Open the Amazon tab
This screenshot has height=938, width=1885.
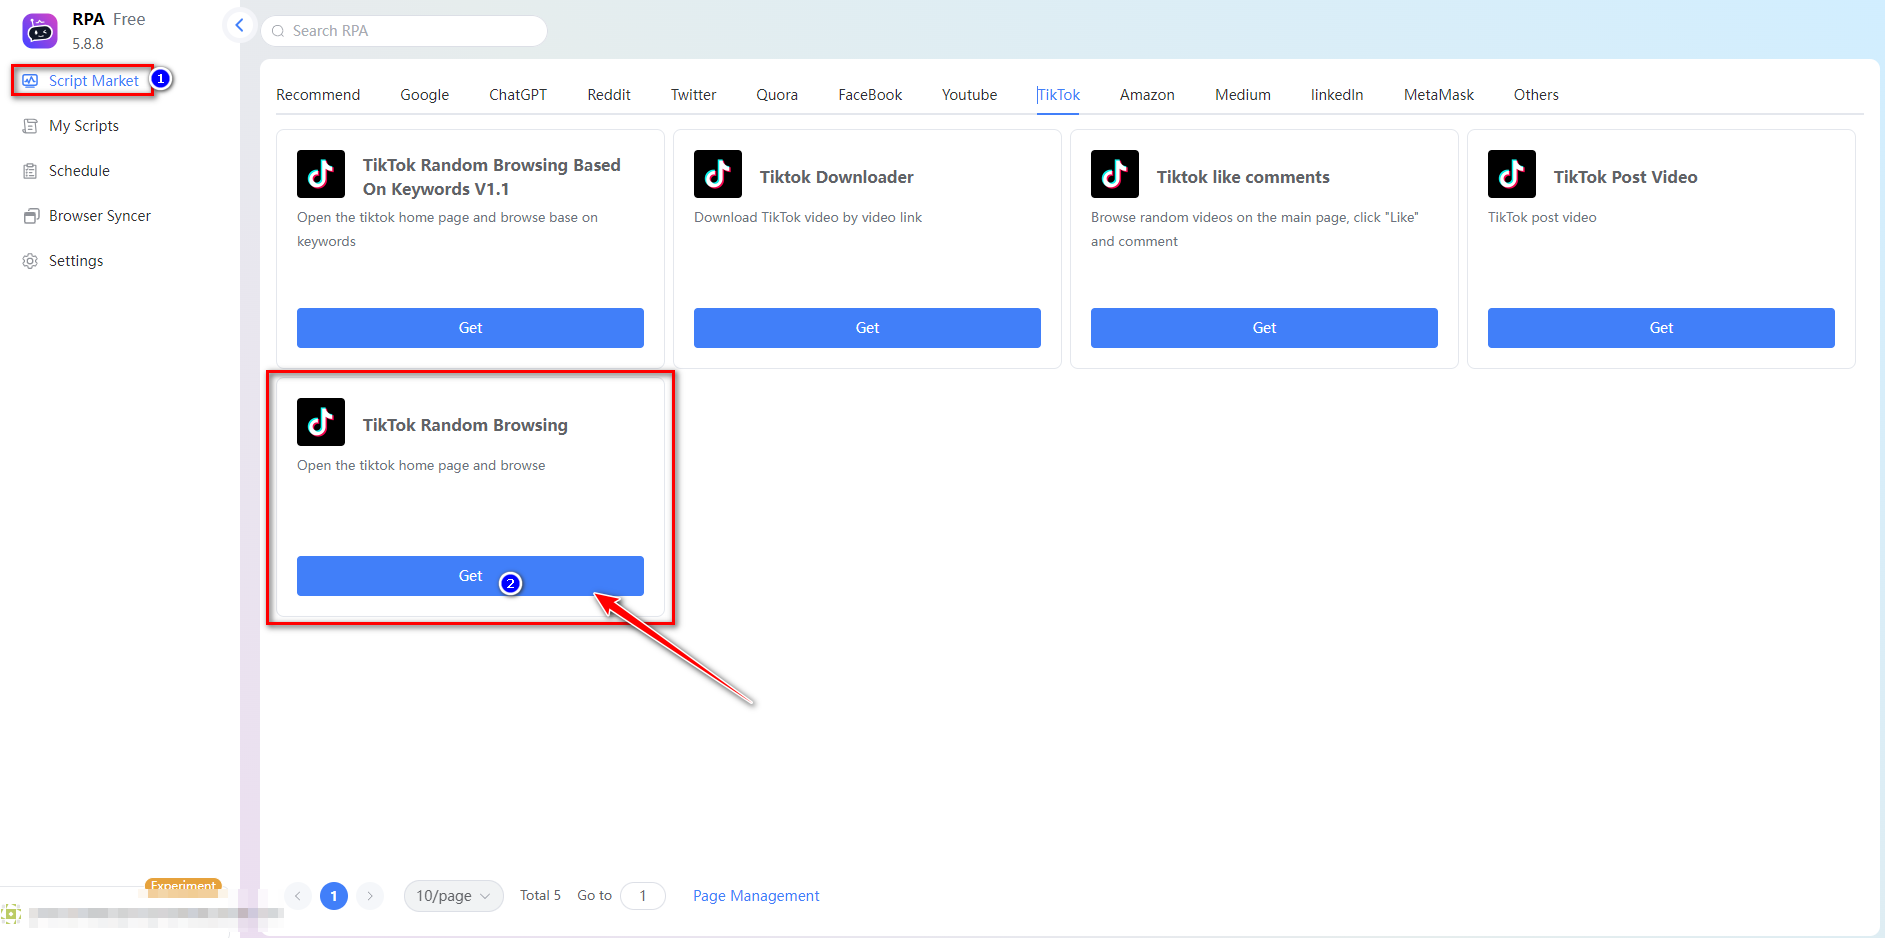coord(1147,95)
